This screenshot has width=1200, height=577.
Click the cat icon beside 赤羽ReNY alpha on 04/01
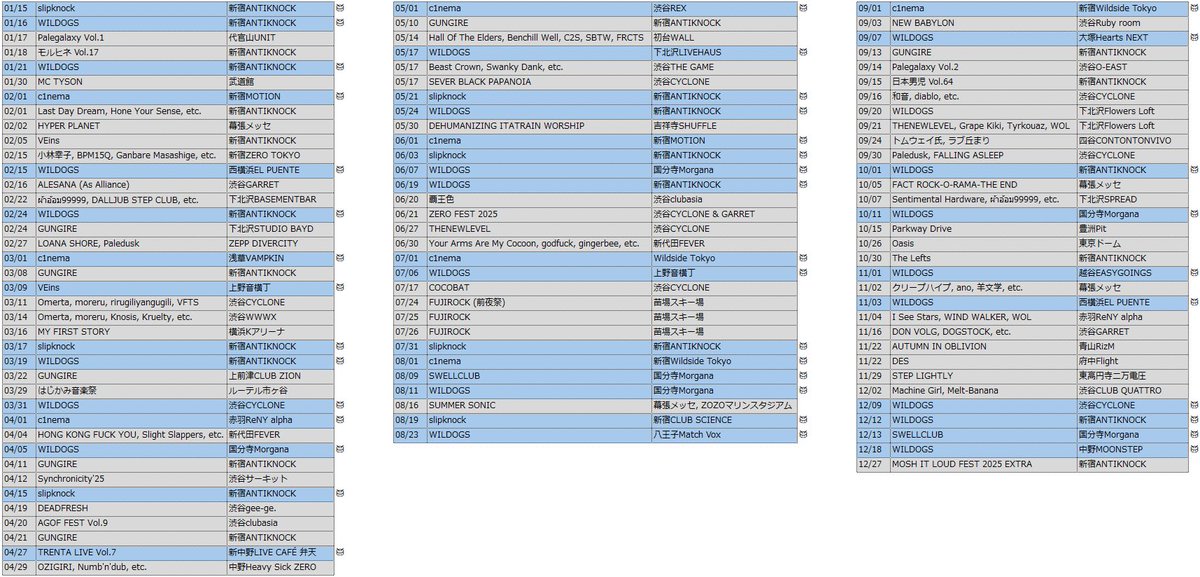(341, 421)
